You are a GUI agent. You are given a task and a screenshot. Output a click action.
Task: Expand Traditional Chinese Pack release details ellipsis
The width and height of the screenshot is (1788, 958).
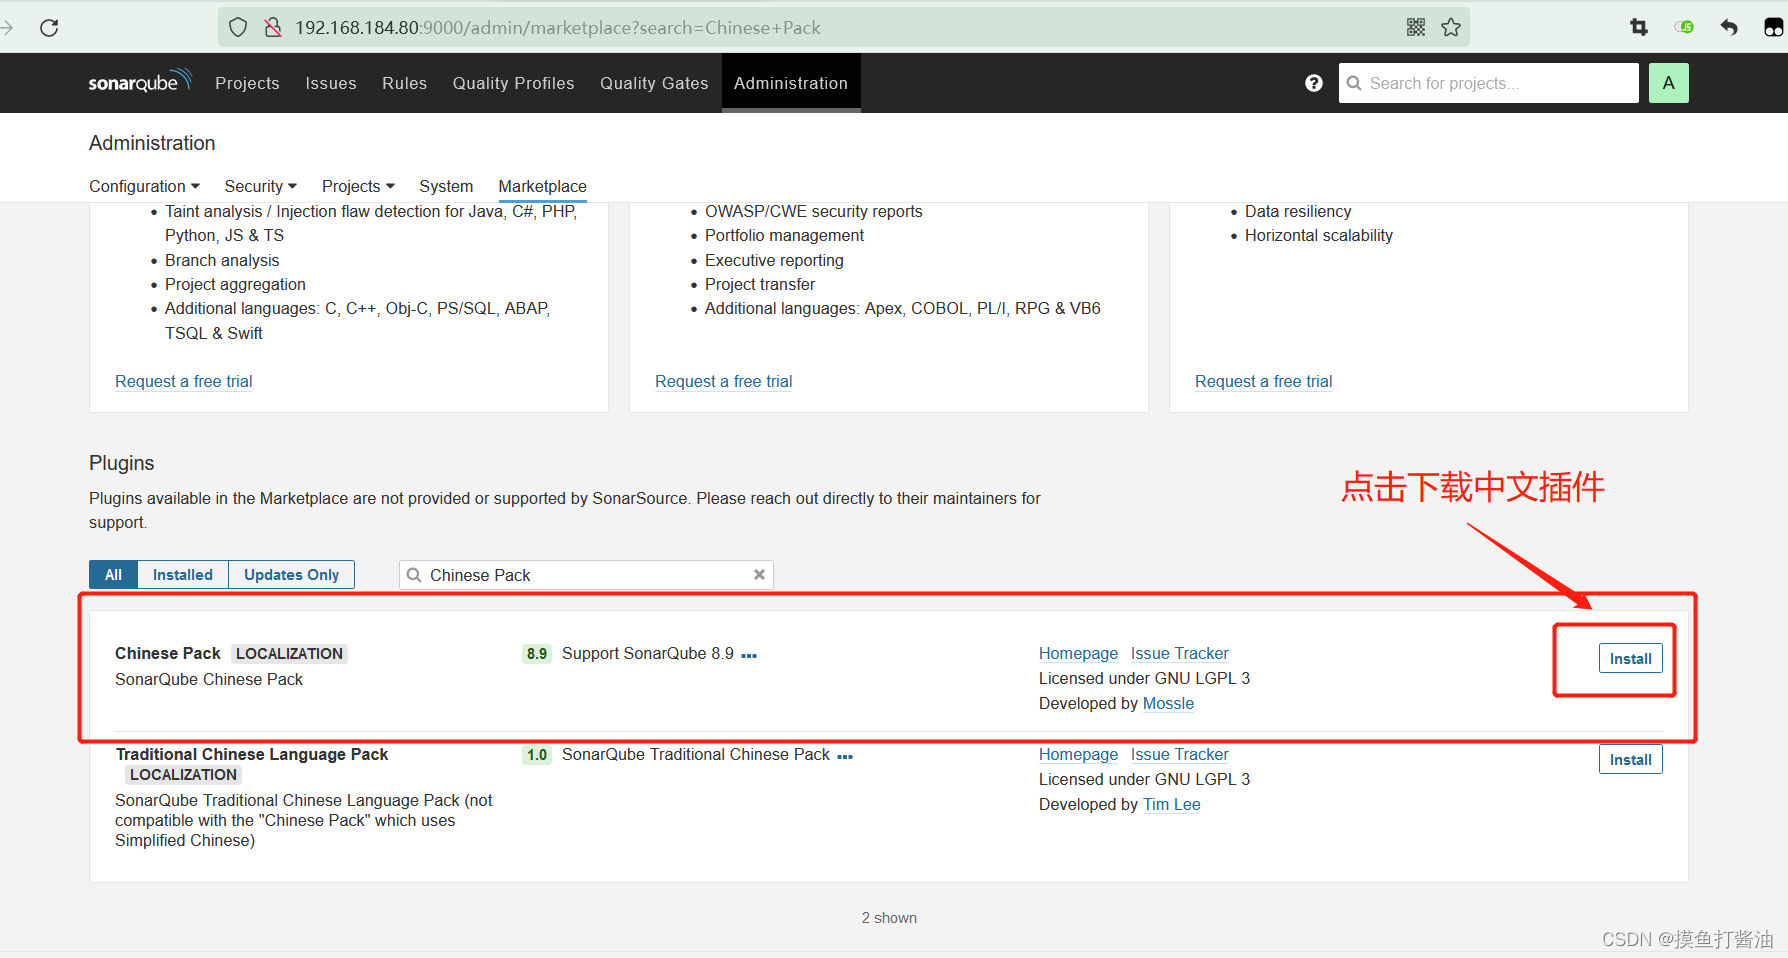(x=845, y=756)
